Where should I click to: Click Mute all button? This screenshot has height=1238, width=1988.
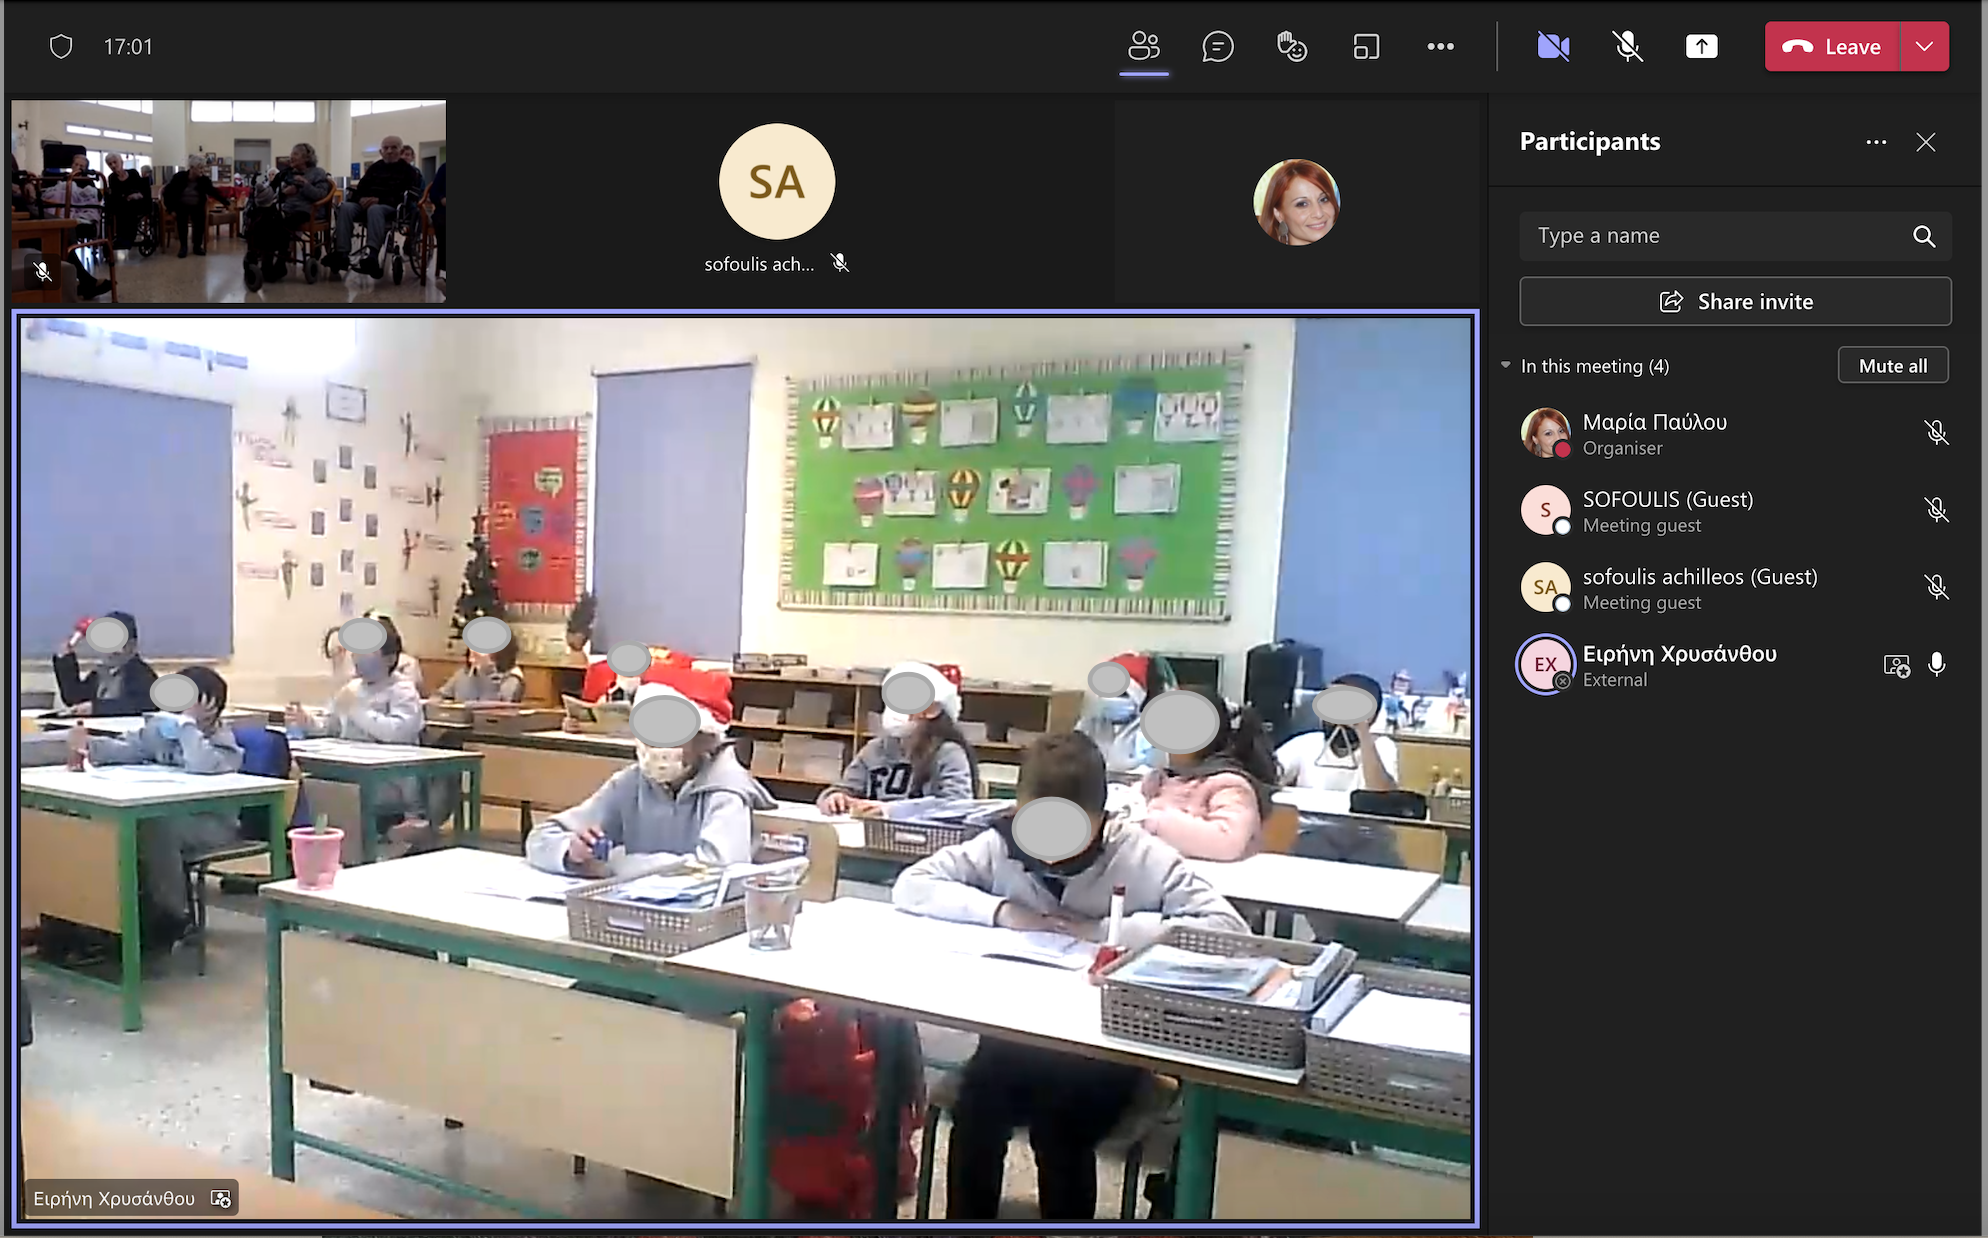1893,365
